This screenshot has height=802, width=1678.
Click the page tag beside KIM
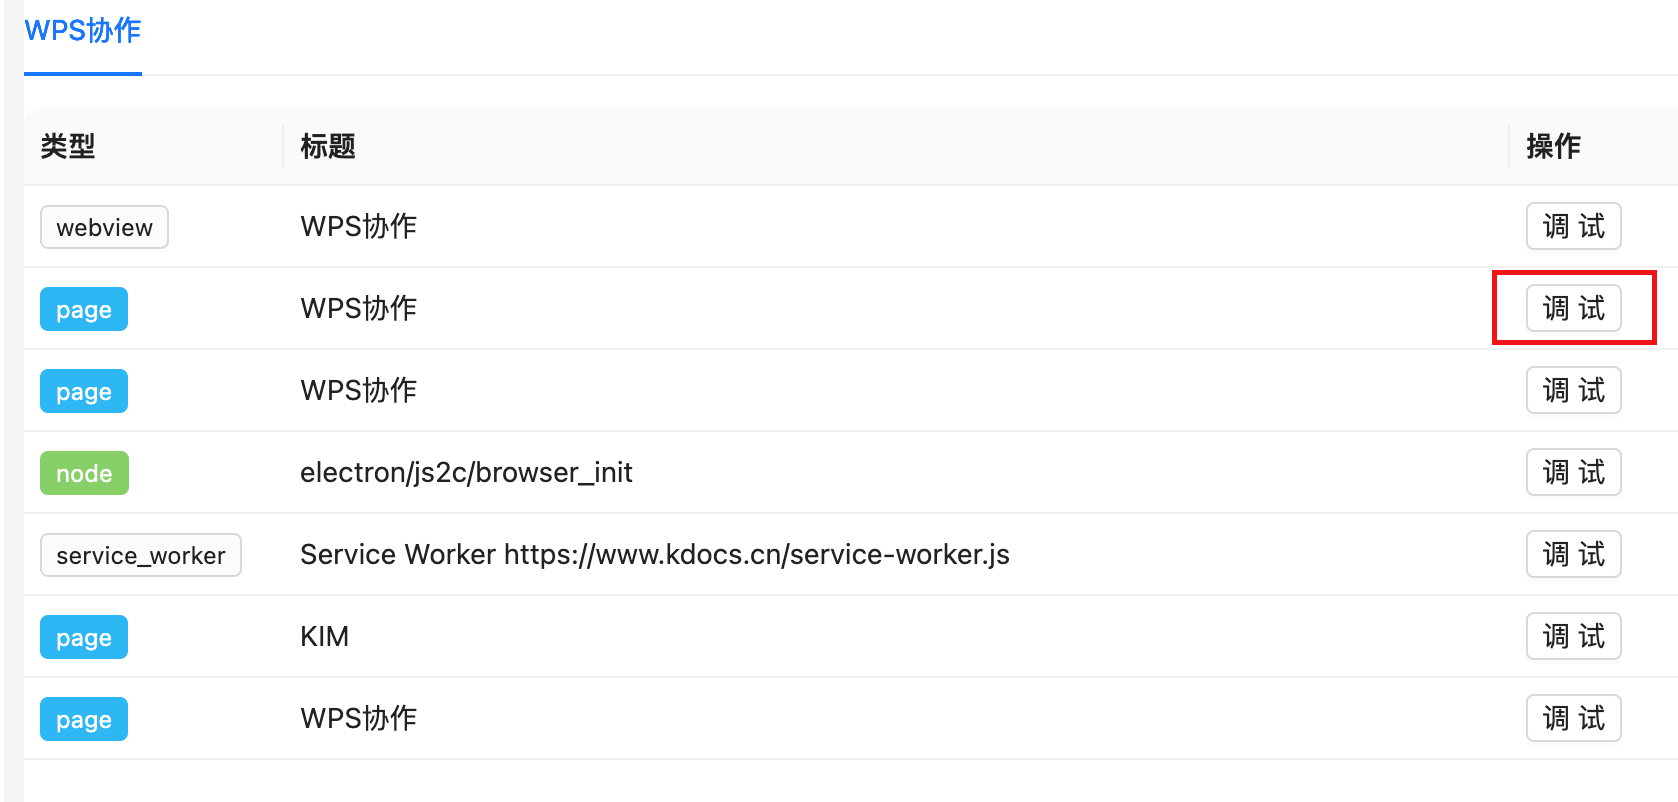click(84, 637)
